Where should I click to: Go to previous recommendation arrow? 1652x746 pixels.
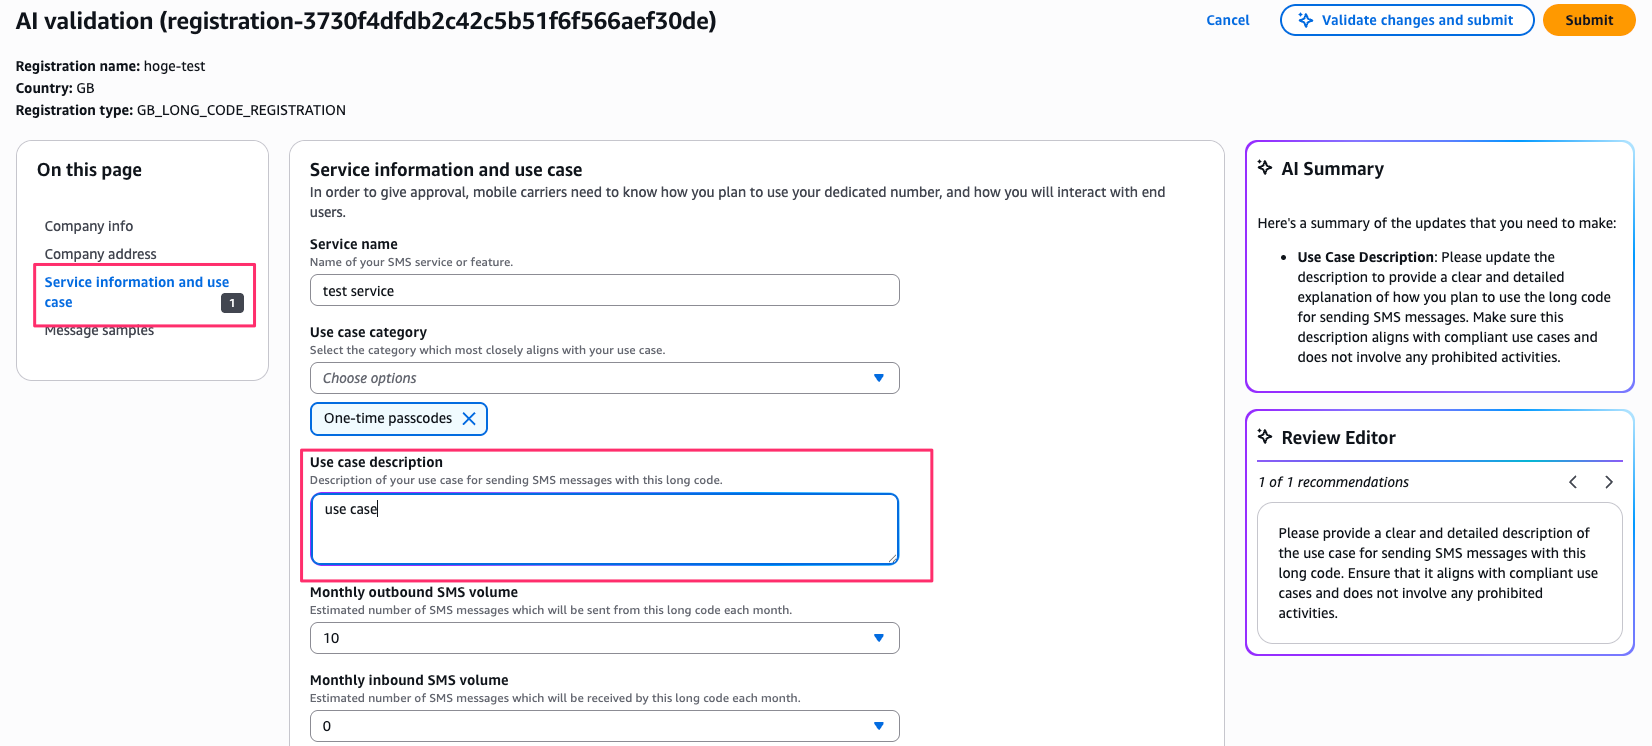pyautogui.click(x=1573, y=482)
